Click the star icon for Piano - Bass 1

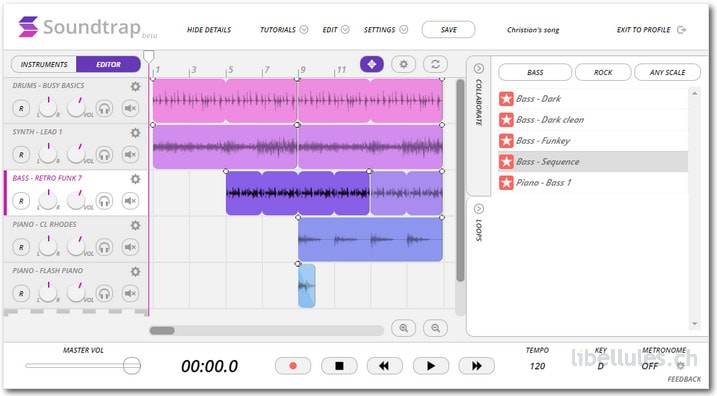[506, 183]
